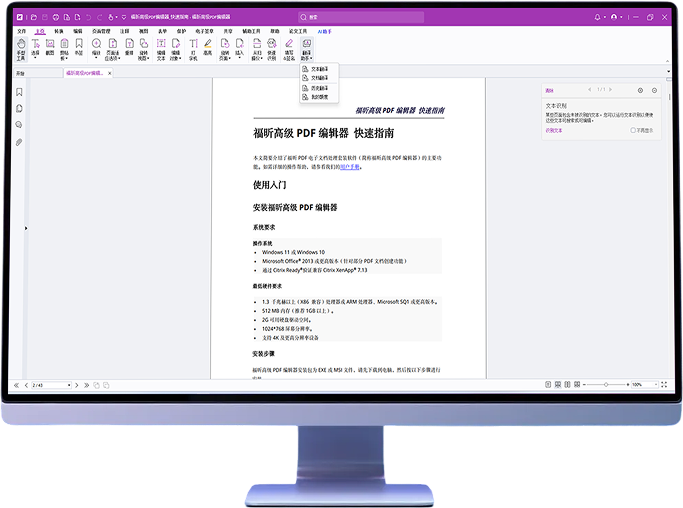The height and width of the screenshot is (508, 683).
Task: Switch to continuous page view mode
Action: [x=558, y=385]
